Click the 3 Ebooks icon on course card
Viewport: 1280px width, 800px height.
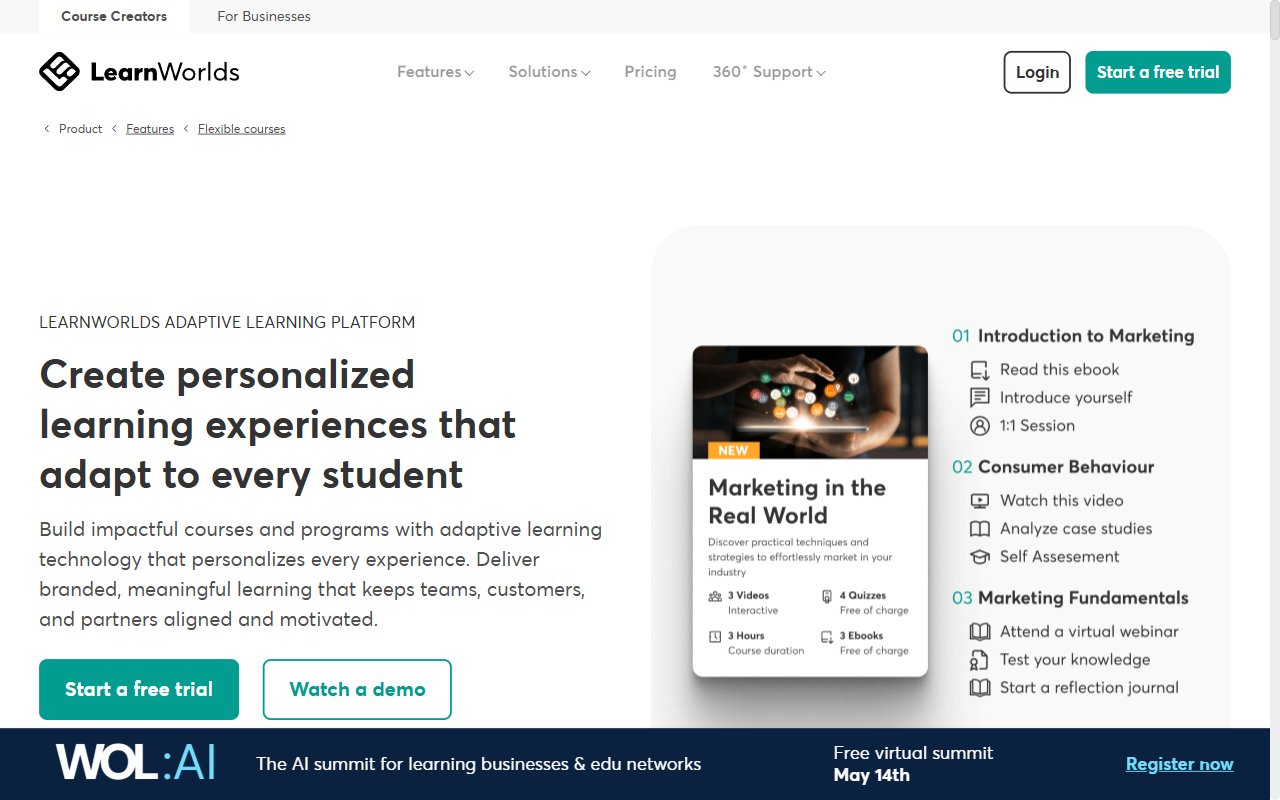click(827, 636)
